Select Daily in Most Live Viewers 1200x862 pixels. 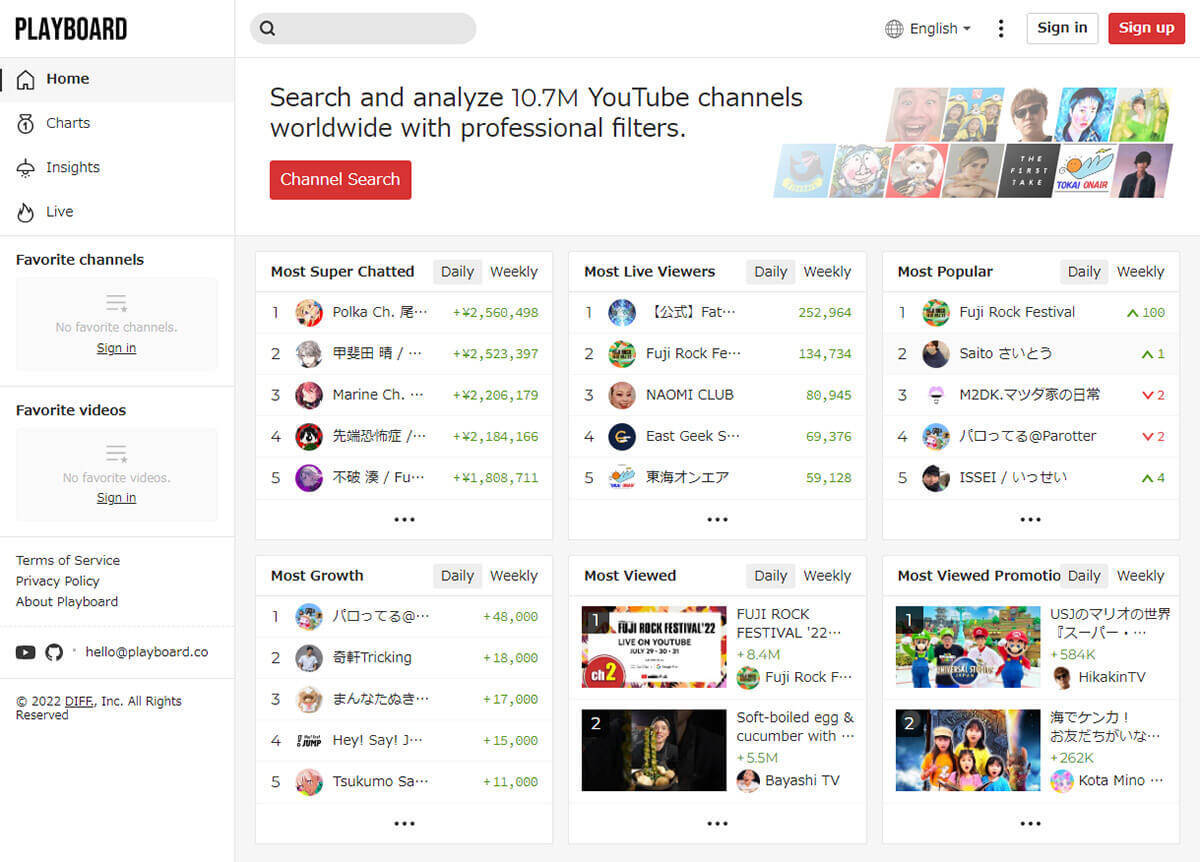(x=770, y=272)
